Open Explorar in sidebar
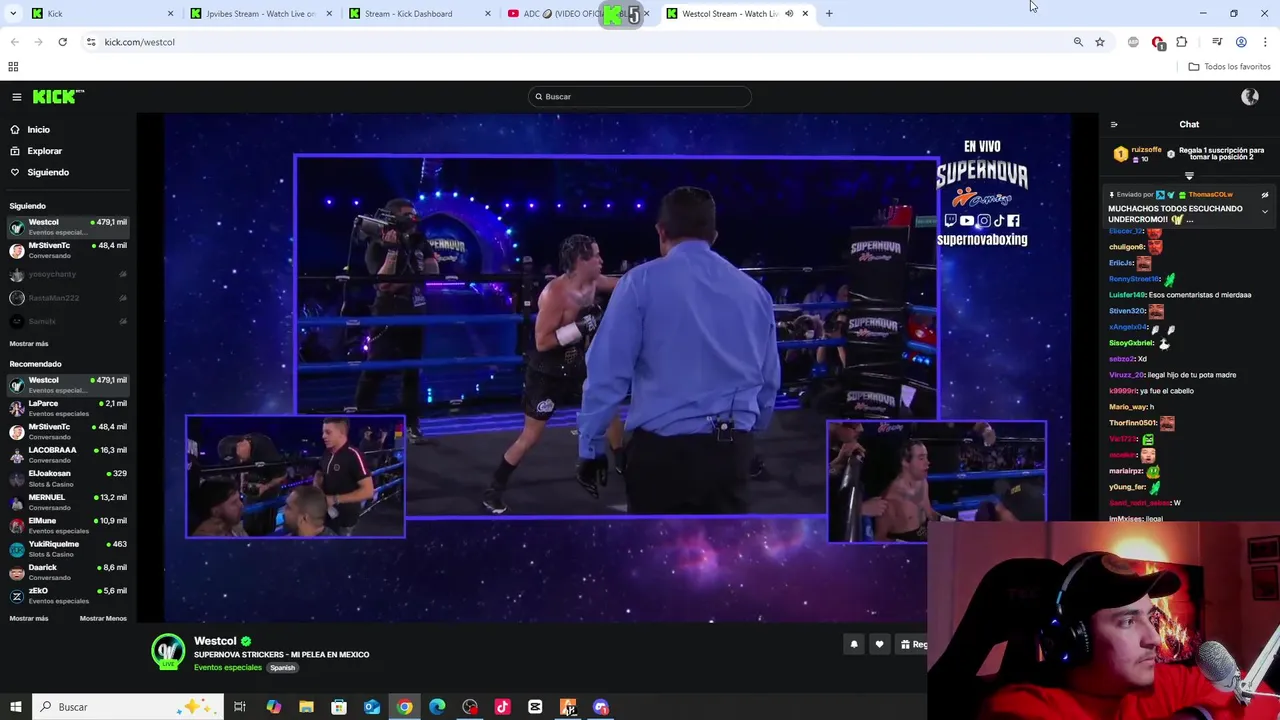The image size is (1280, 720). coord(44,151)
